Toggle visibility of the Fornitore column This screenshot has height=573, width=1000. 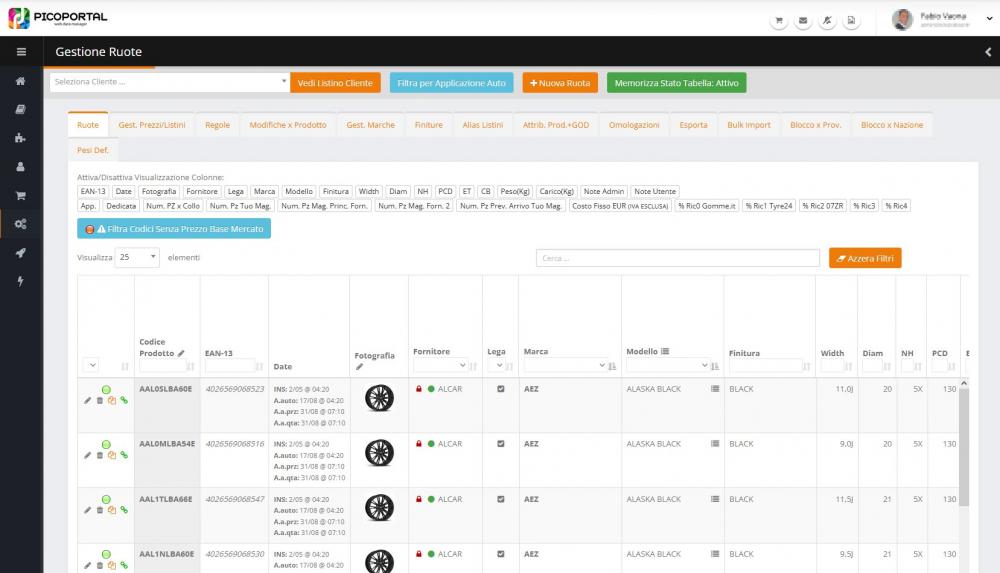coord(202,191)
